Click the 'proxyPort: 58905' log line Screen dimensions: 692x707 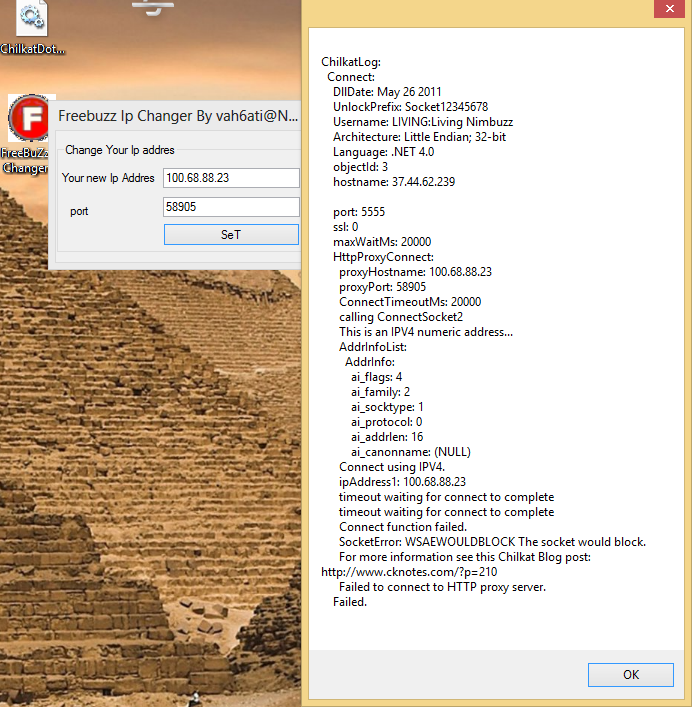click(x=382, y=287)
